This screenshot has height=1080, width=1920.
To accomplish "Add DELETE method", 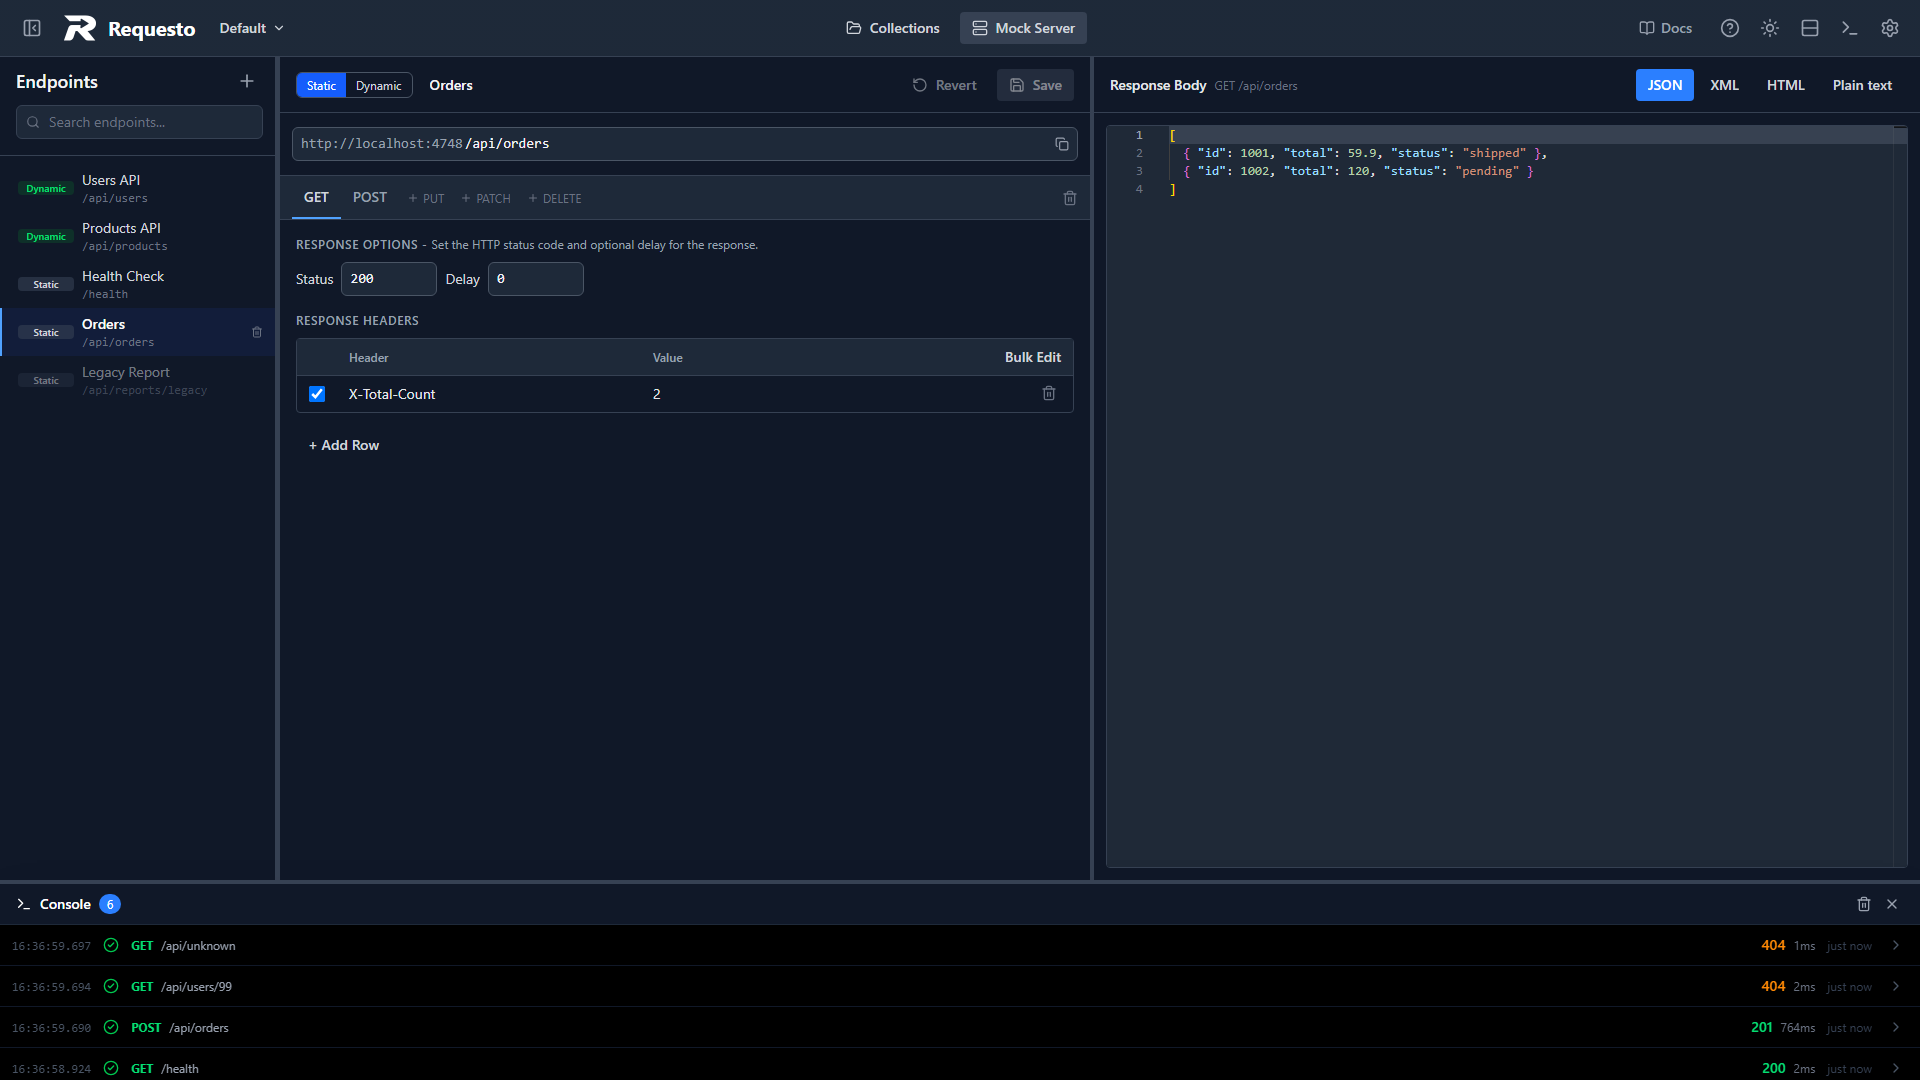I will point(555,198).
